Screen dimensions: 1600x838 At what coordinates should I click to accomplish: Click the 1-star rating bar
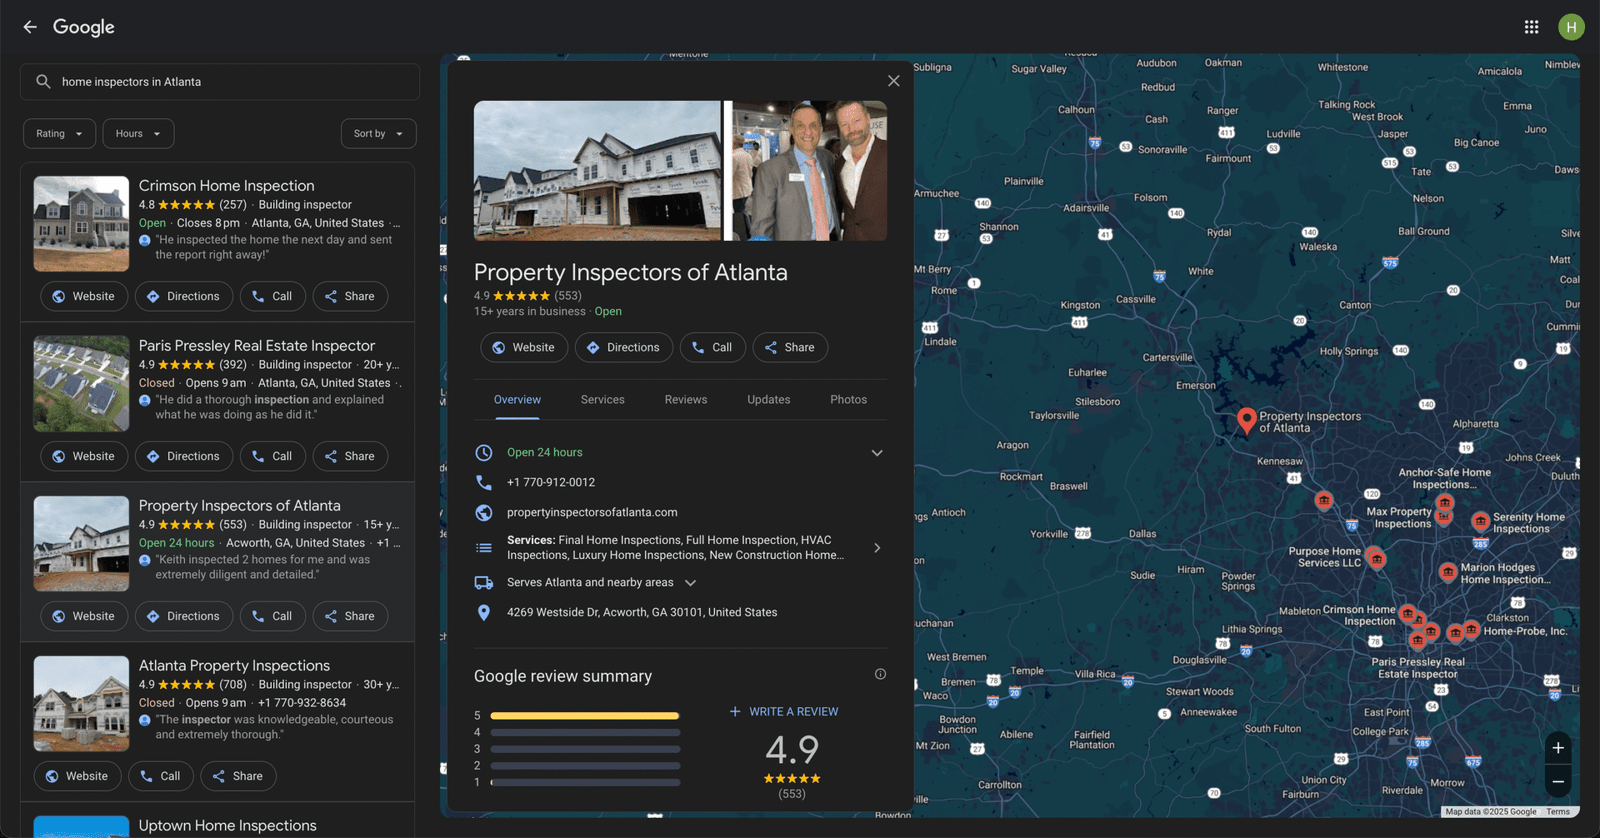point(585,782)
